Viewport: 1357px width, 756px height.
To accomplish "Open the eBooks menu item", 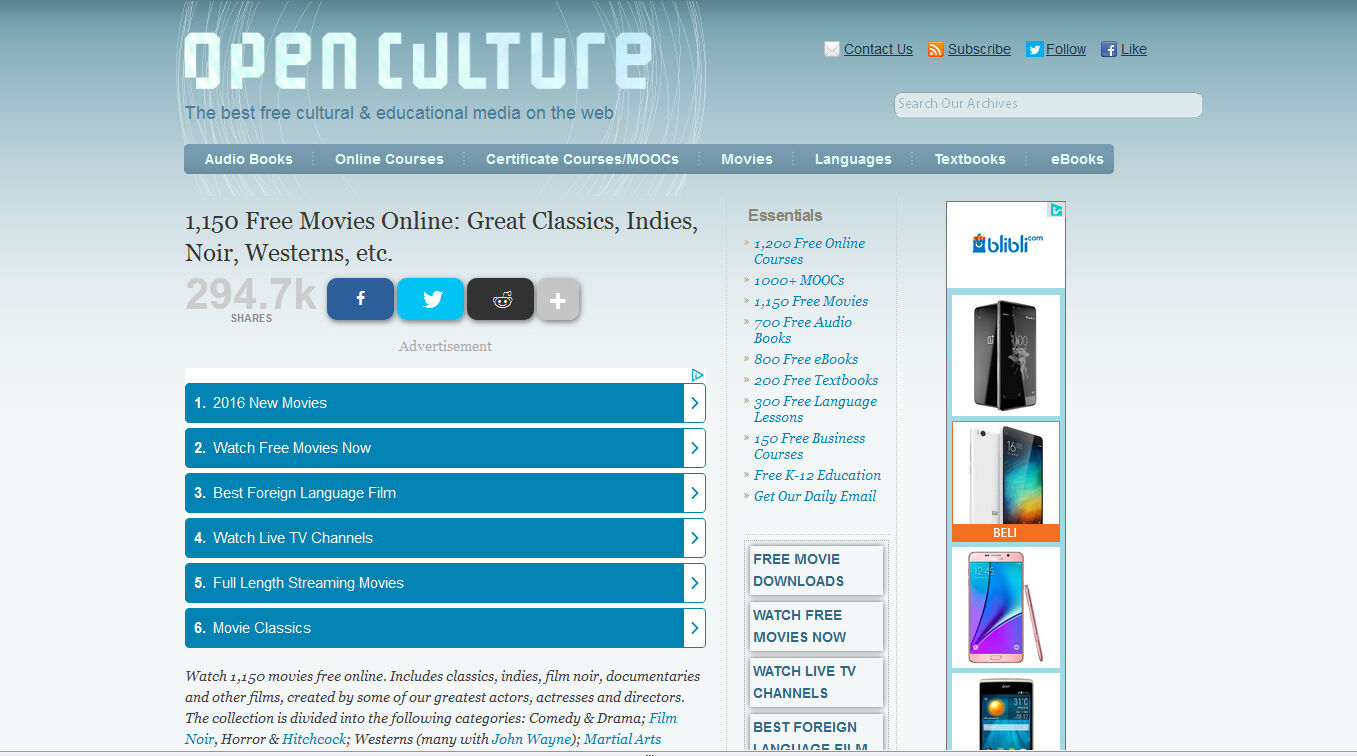I will pyautogui.click(x=1077, y=159).
